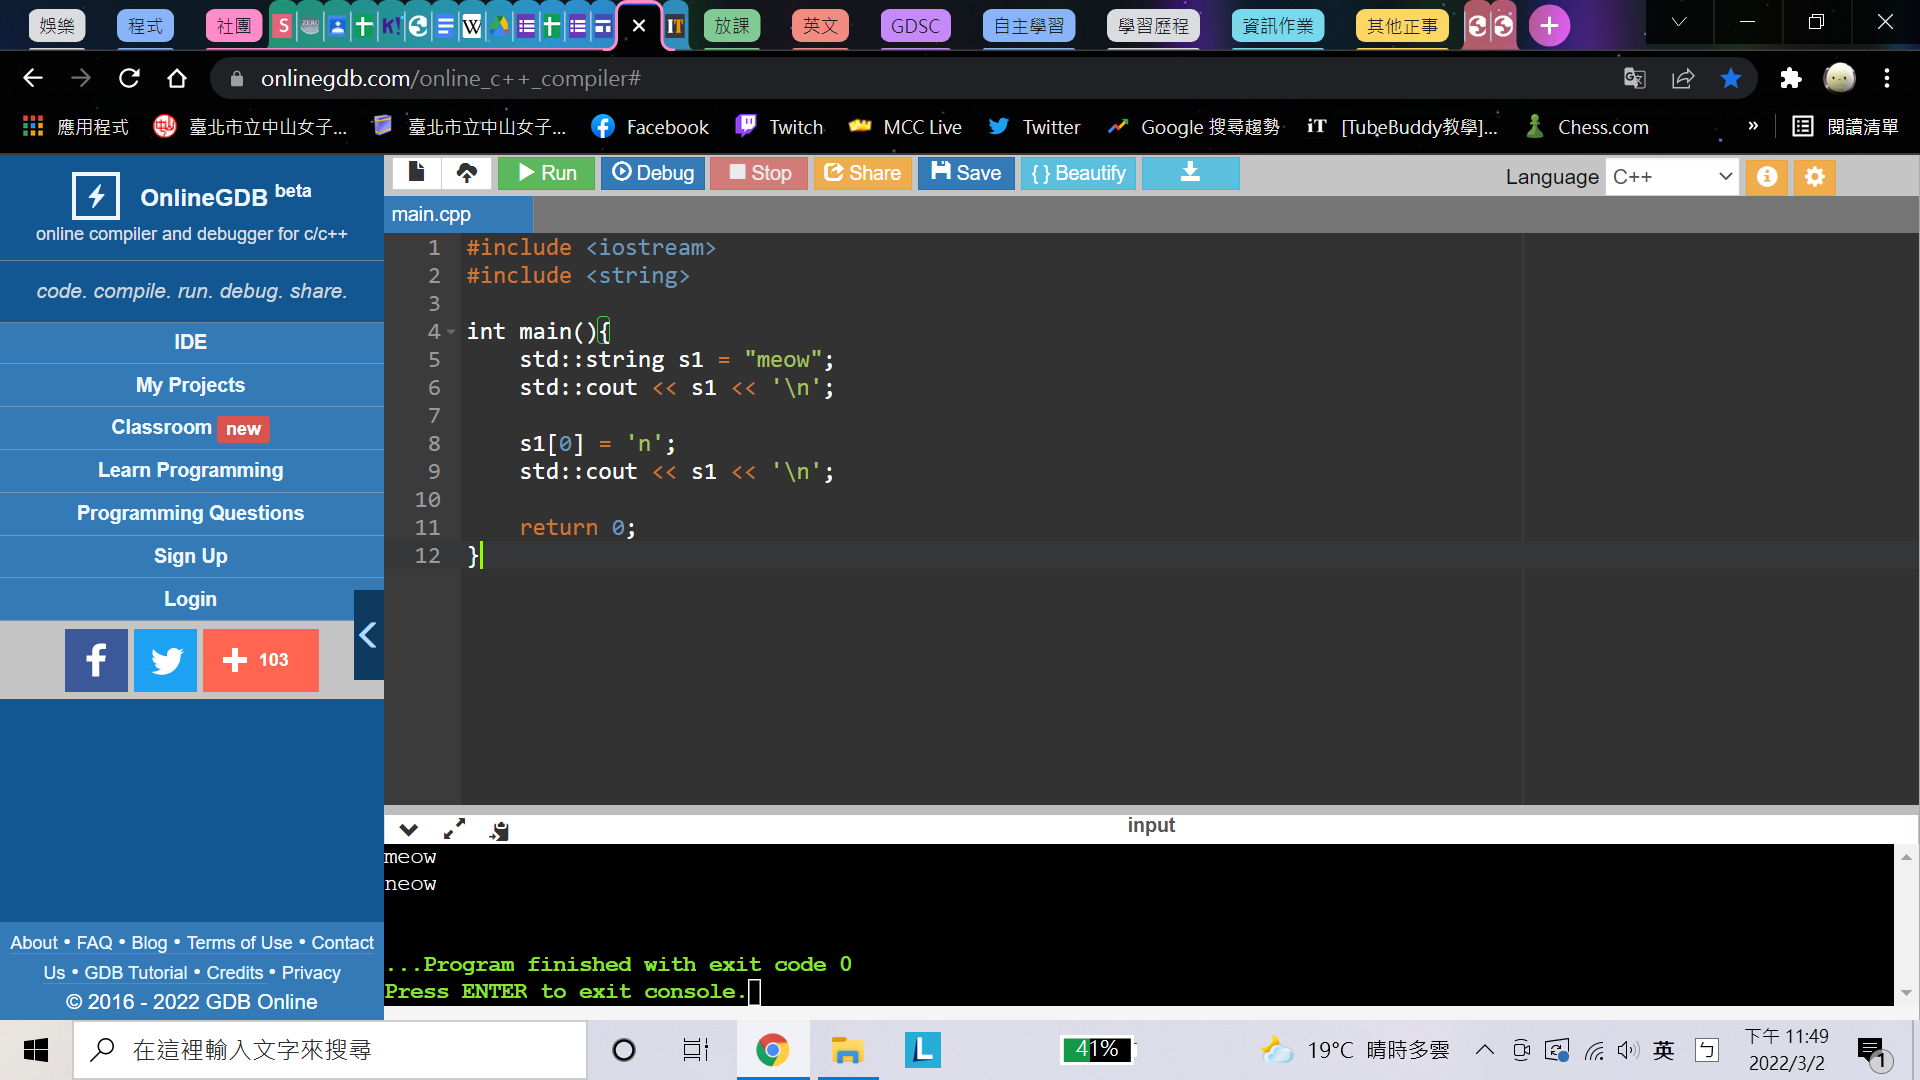Select the main.cpp file tab
Screen dimensions: 1920x1080
tap(432, 214)
